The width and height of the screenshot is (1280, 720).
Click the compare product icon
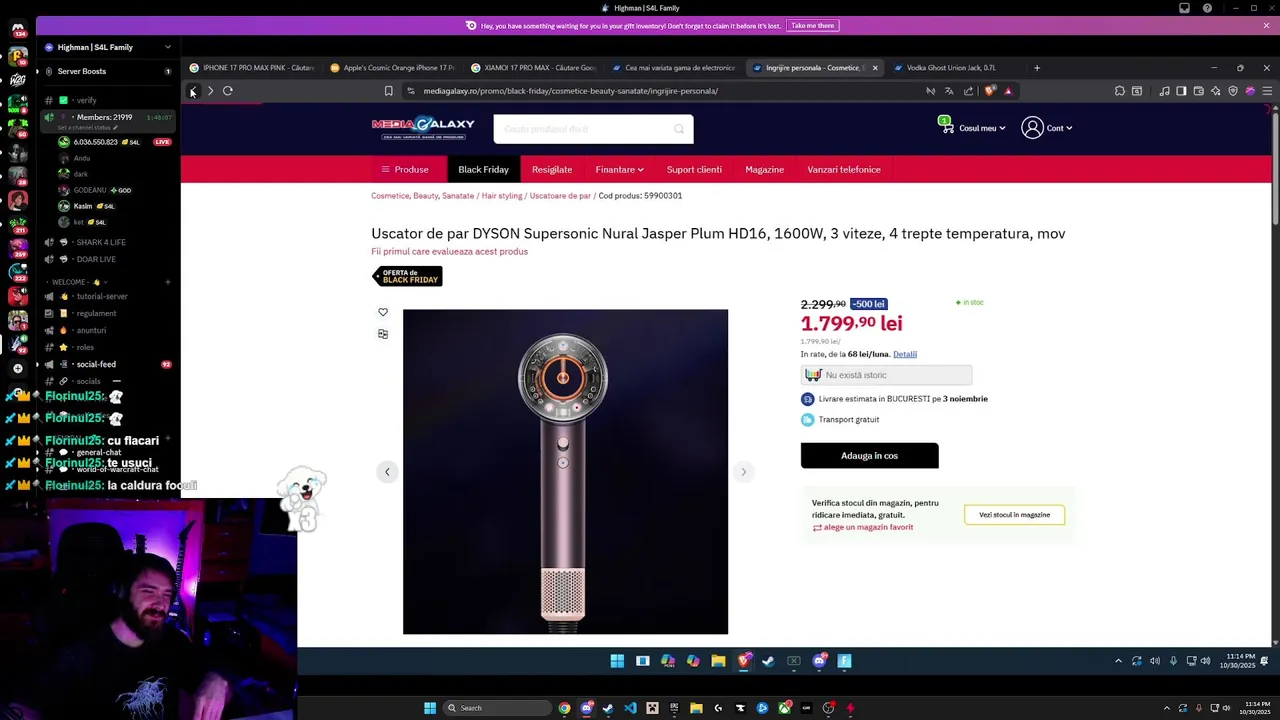pos(383,334)
